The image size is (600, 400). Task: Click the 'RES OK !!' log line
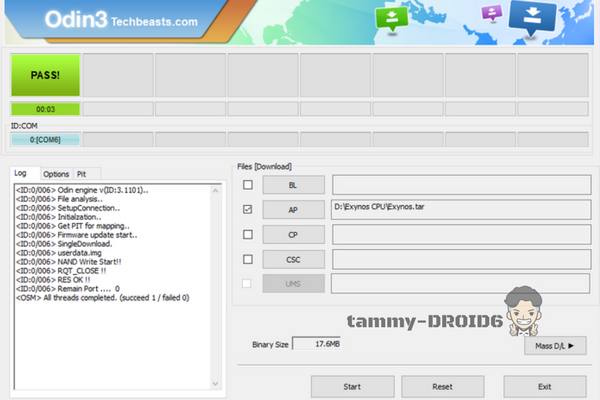tap(53, 279)
